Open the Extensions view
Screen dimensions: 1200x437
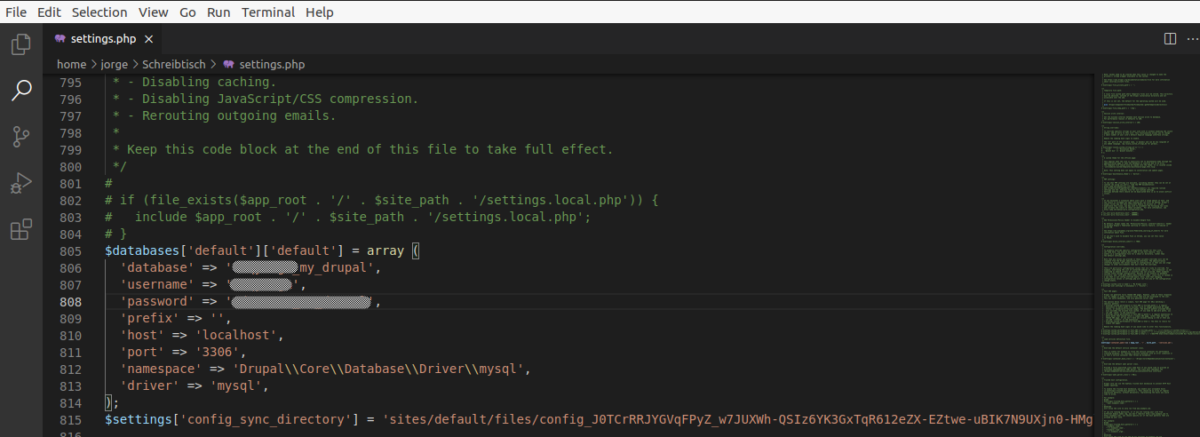[x=21, y=230]
